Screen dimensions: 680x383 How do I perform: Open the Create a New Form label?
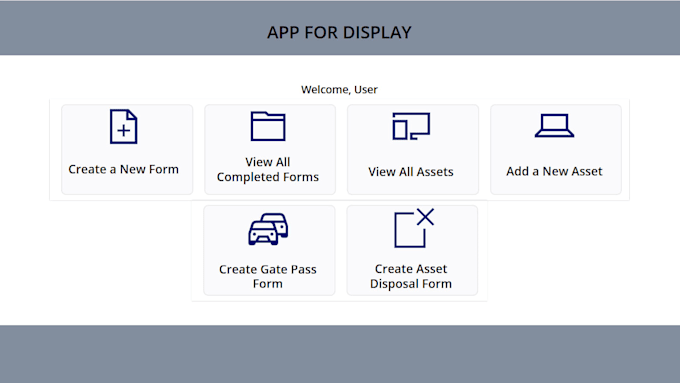tap(124, 169)
